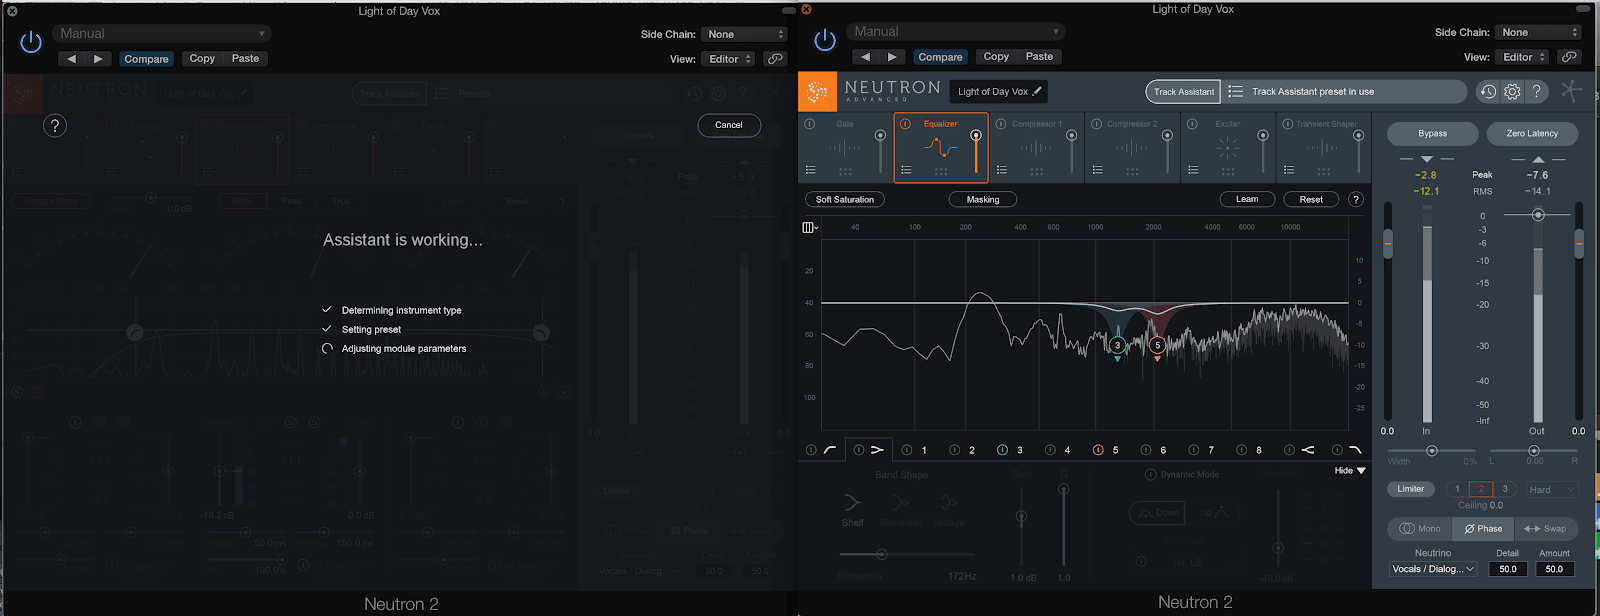Go to next preset in right window
Screen dimensions: 1600x616
coord(892,57)
